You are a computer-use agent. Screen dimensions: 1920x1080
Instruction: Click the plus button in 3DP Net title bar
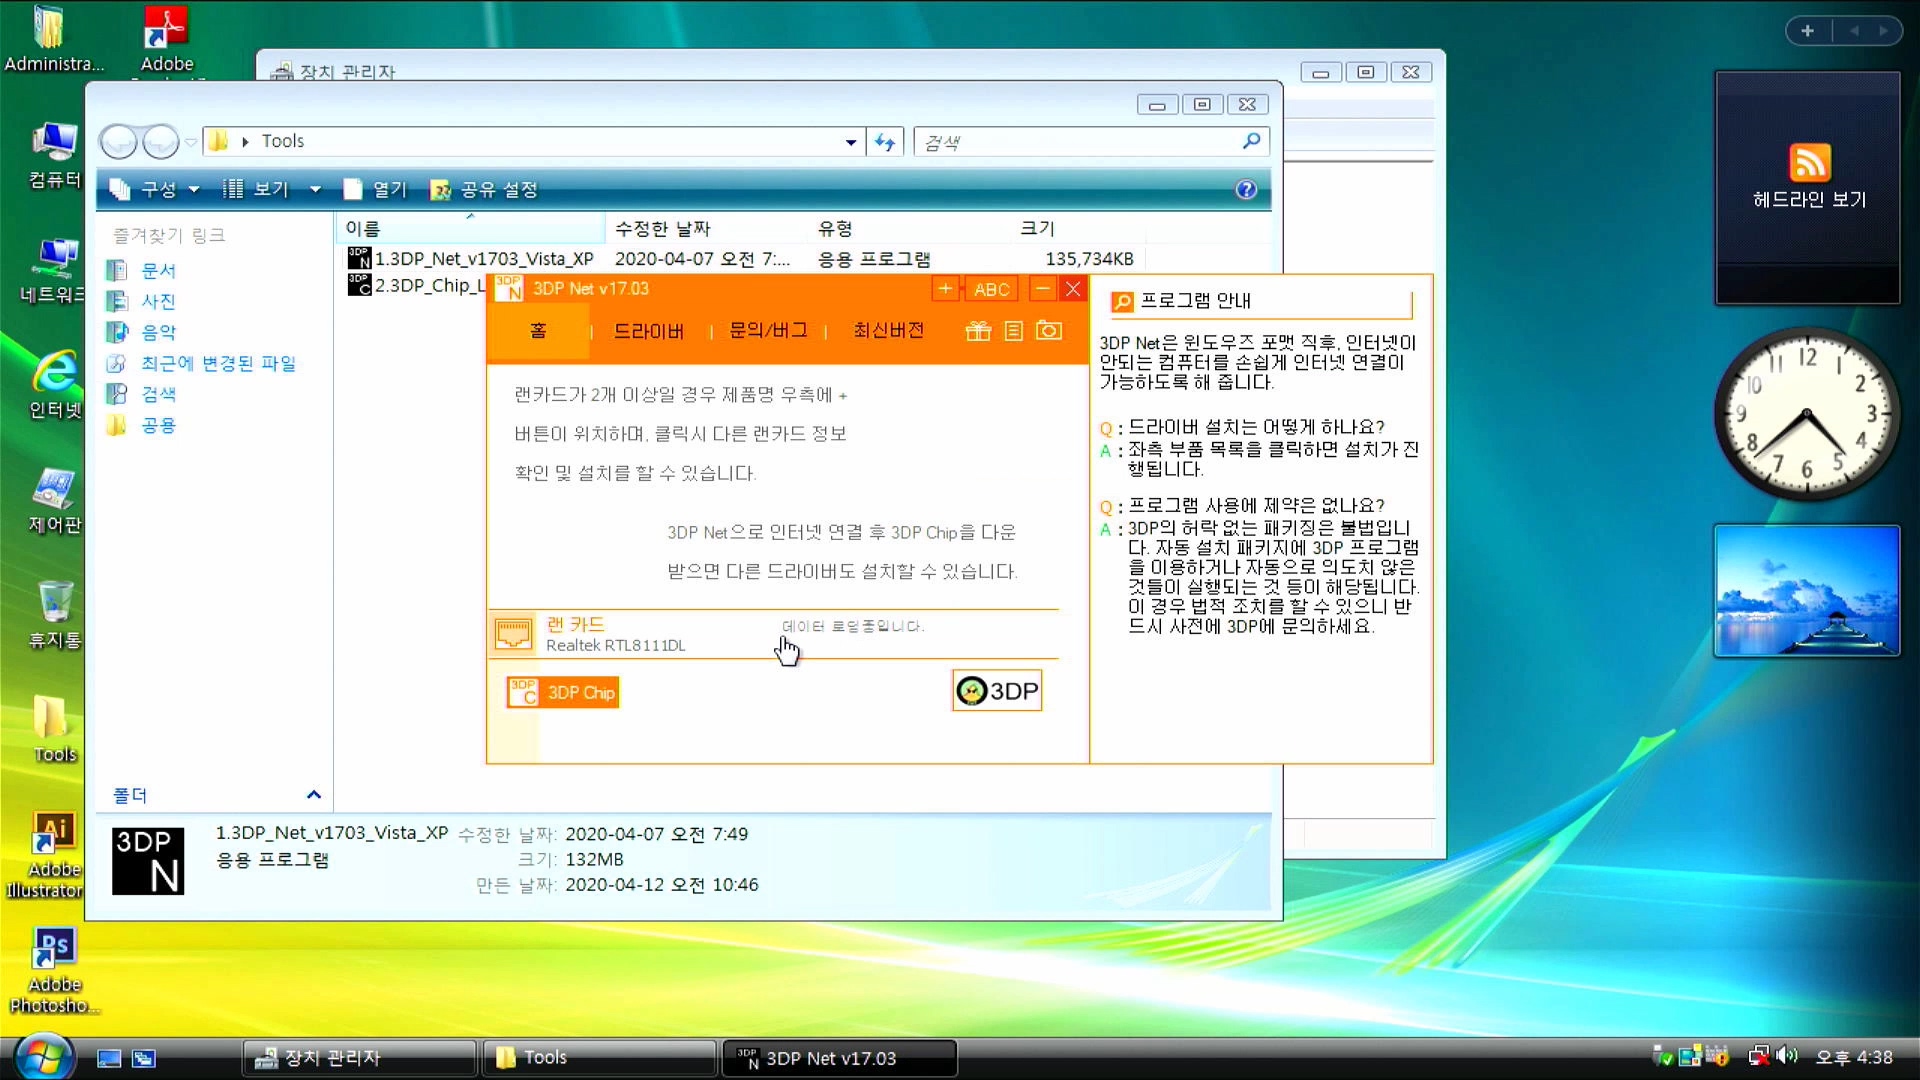pos(944,289)
